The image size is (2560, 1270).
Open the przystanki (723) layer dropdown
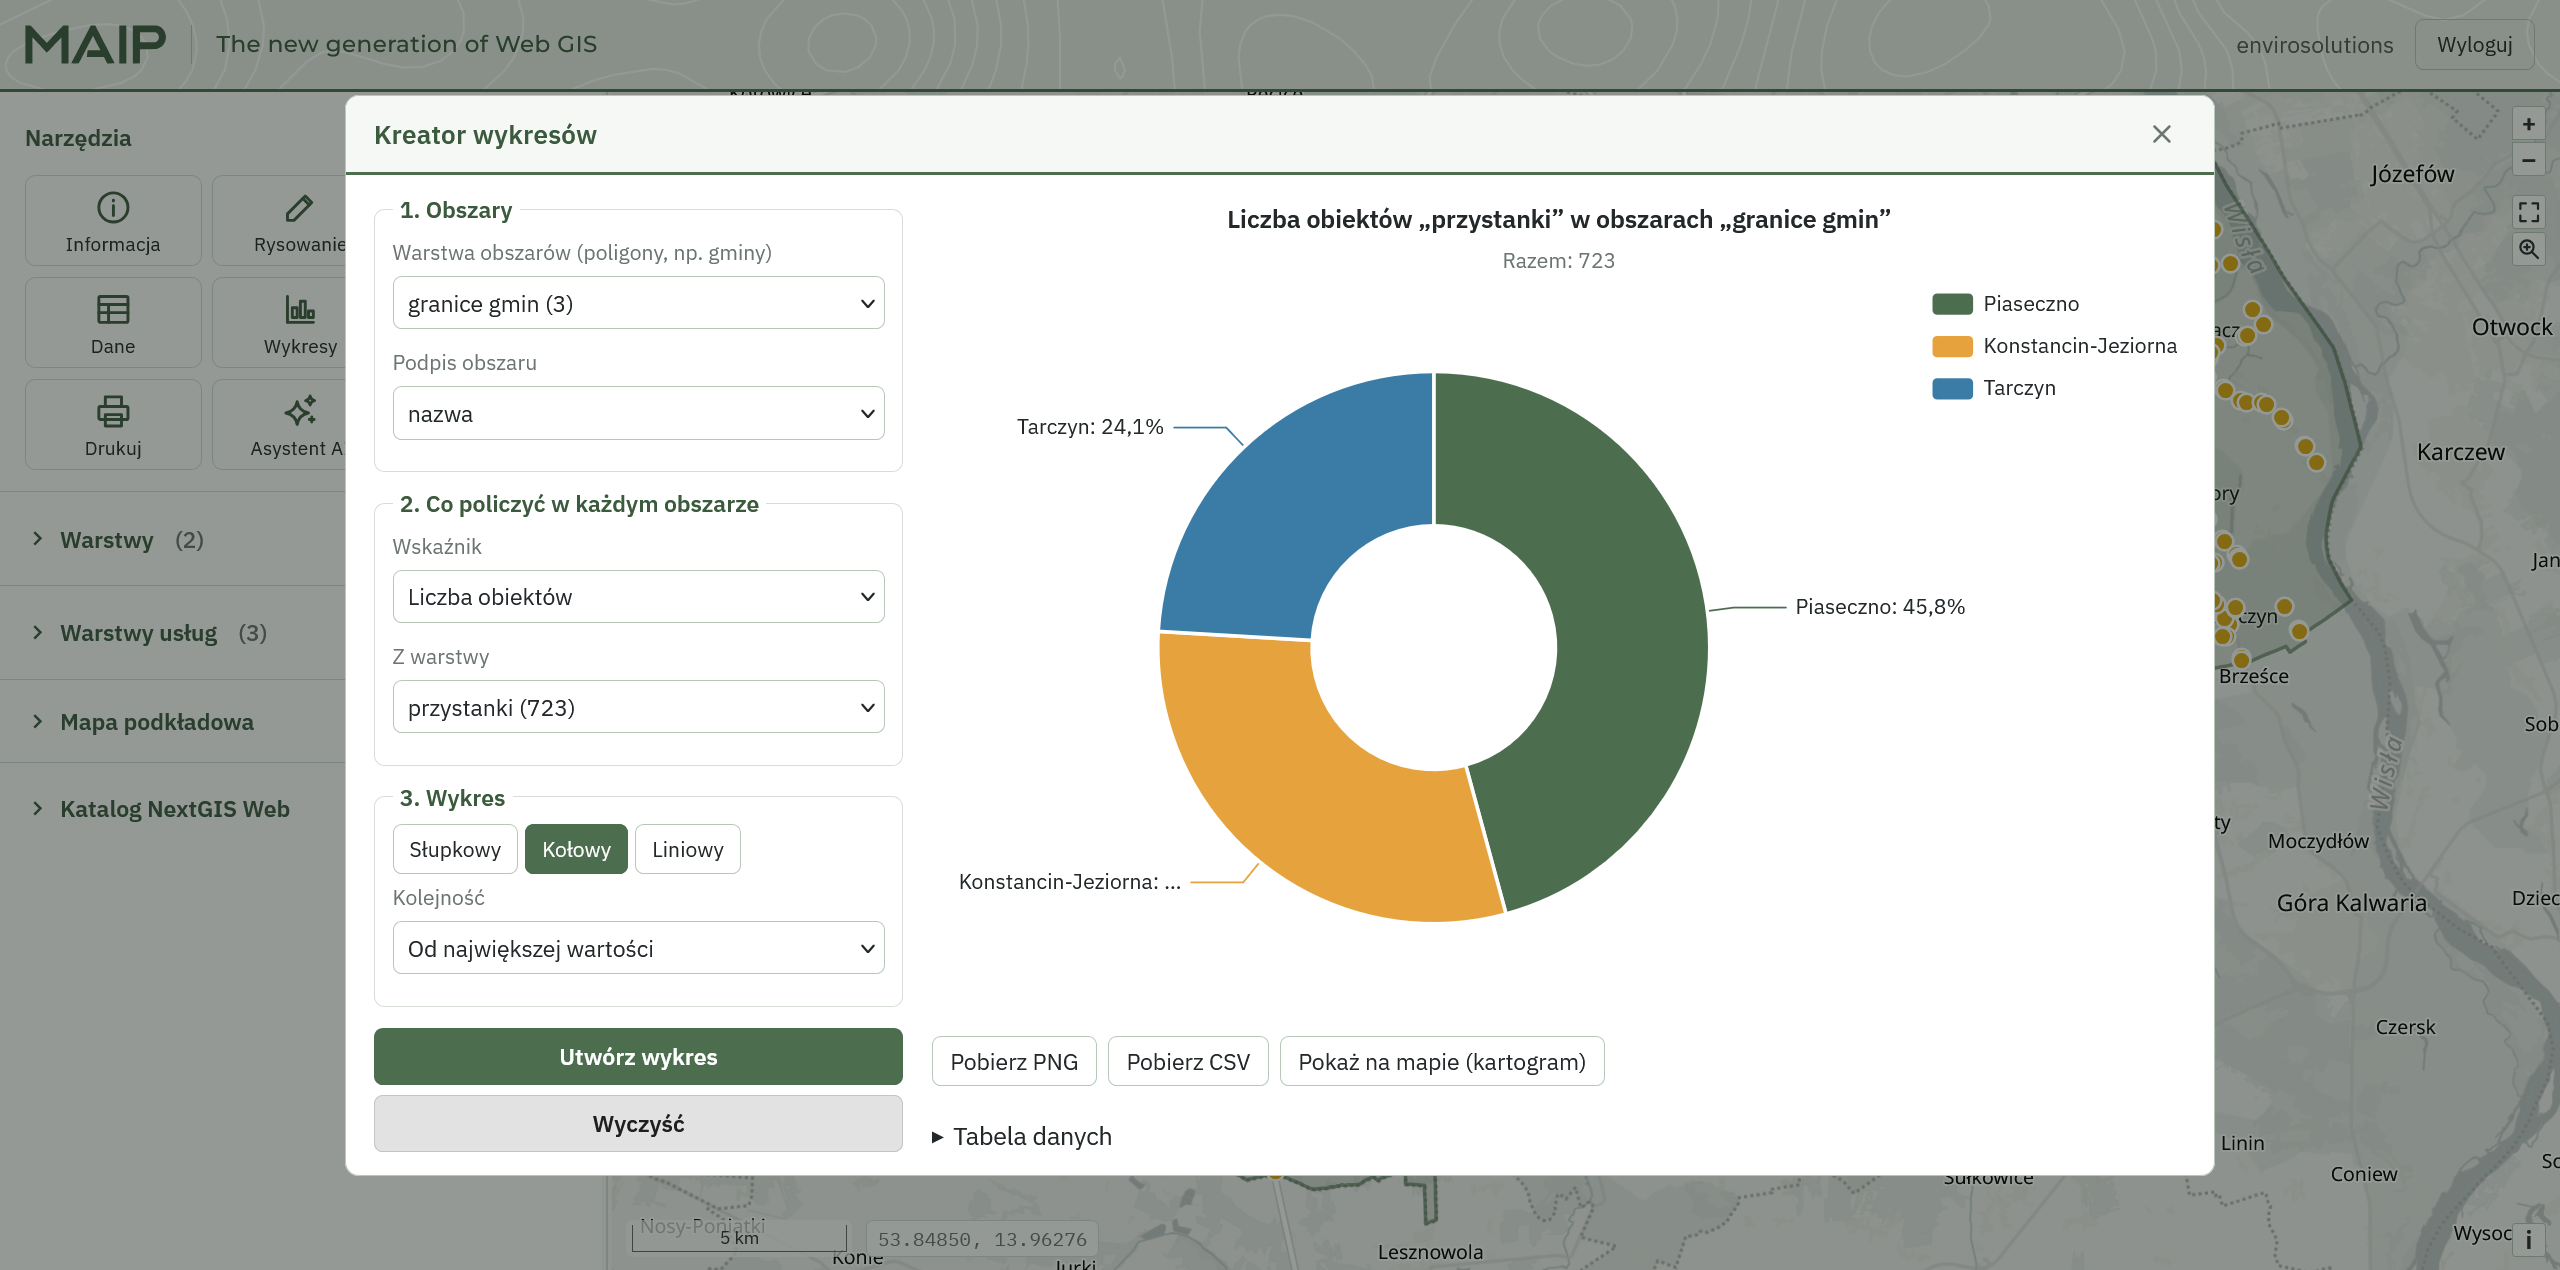pos(639,707)
